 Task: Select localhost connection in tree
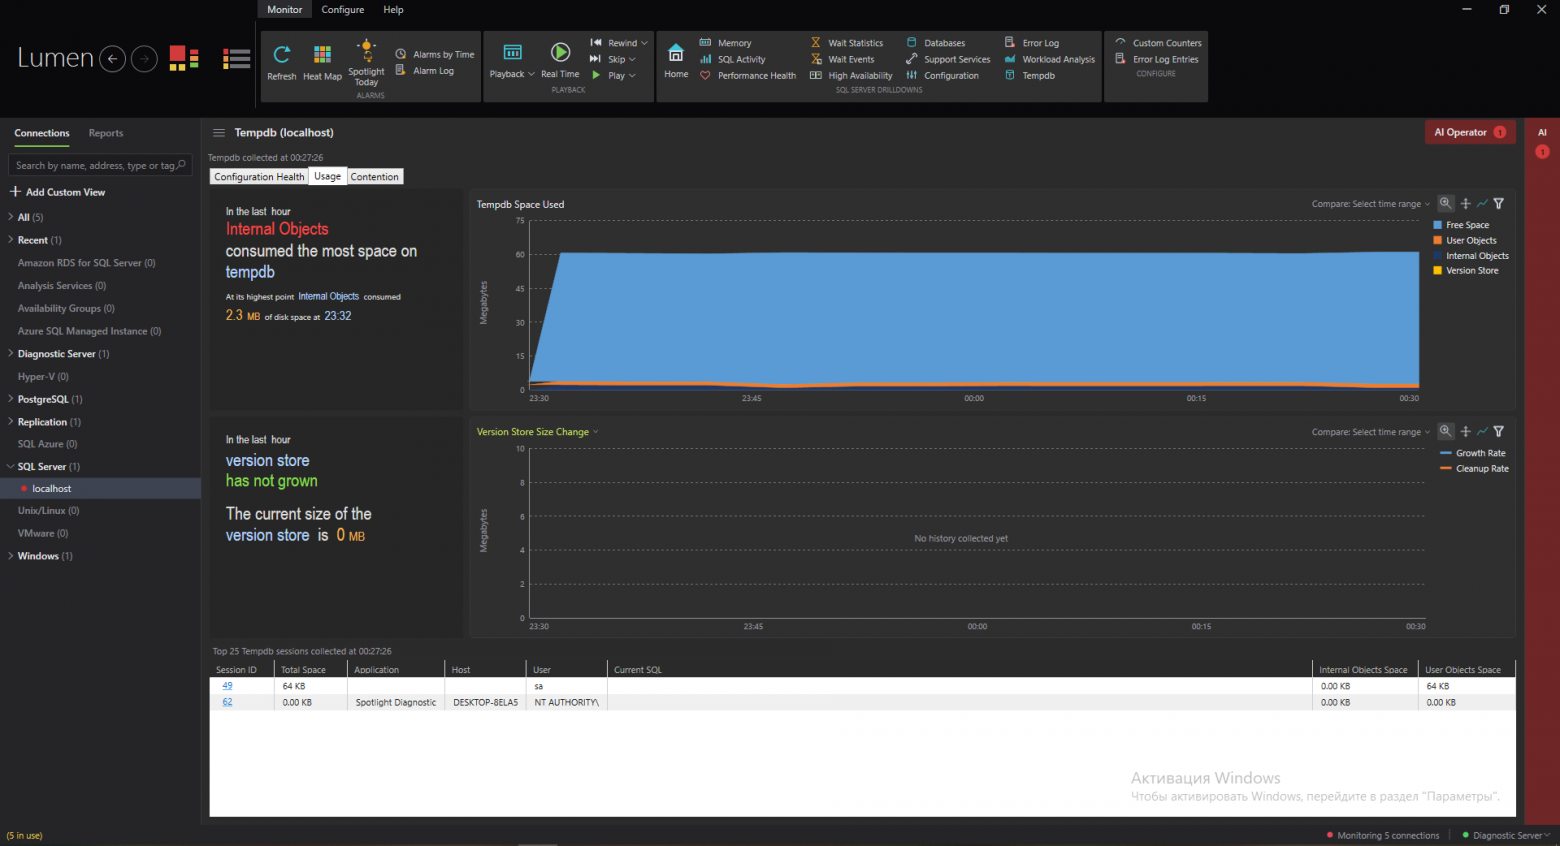pos(100,488)
